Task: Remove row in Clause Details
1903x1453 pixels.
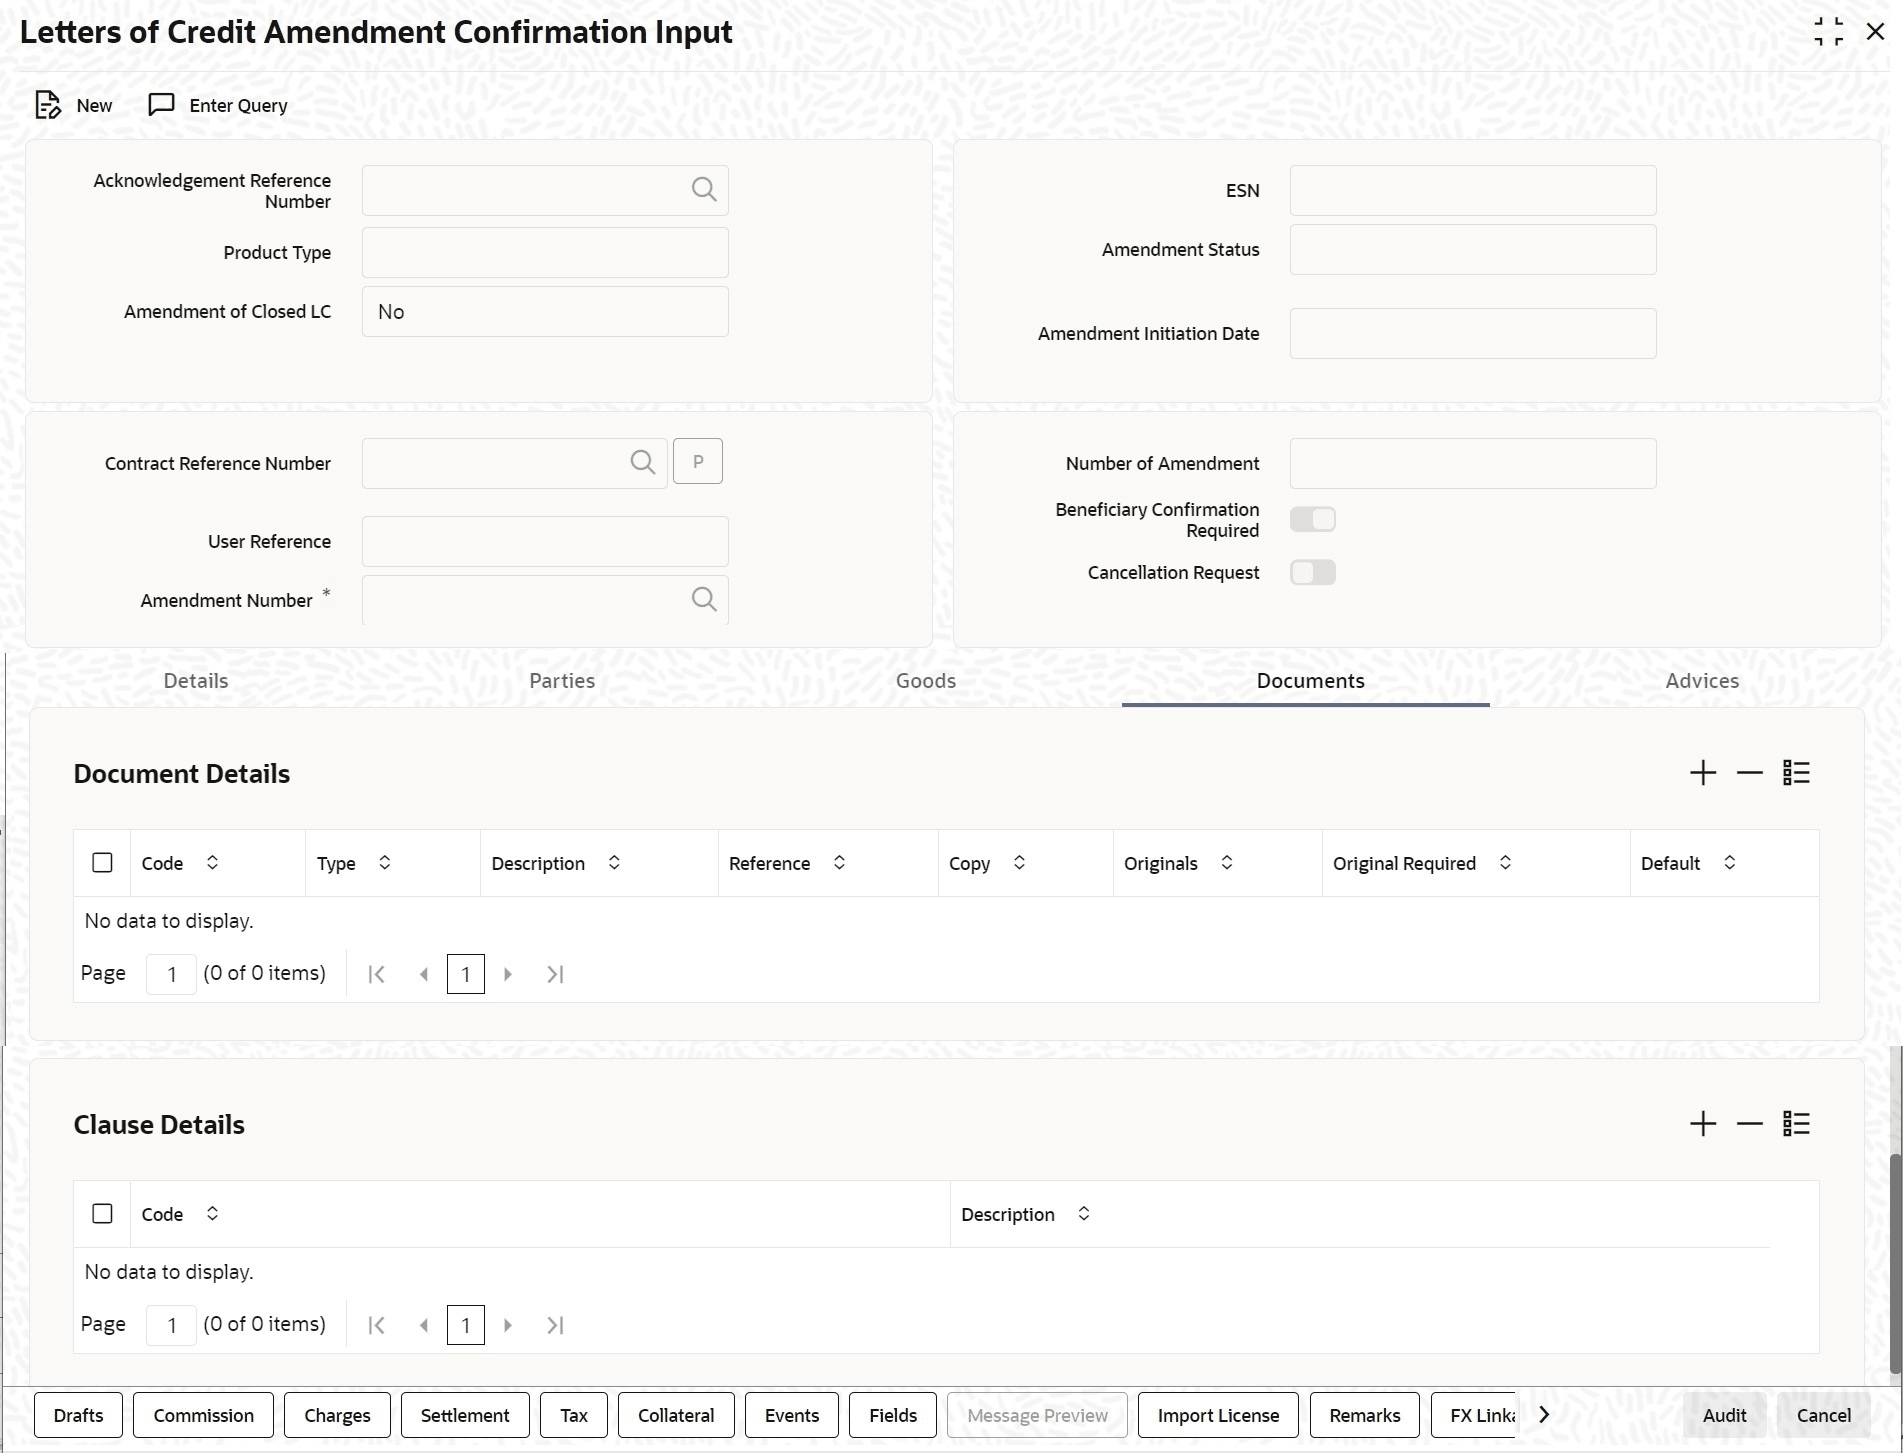Action: tap(1750, 1124)
